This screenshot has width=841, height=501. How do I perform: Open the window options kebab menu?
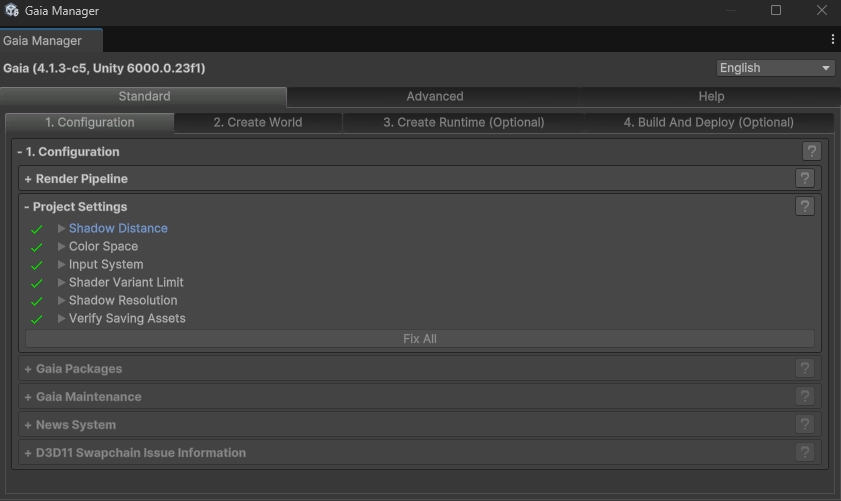(x=832, y=39)
